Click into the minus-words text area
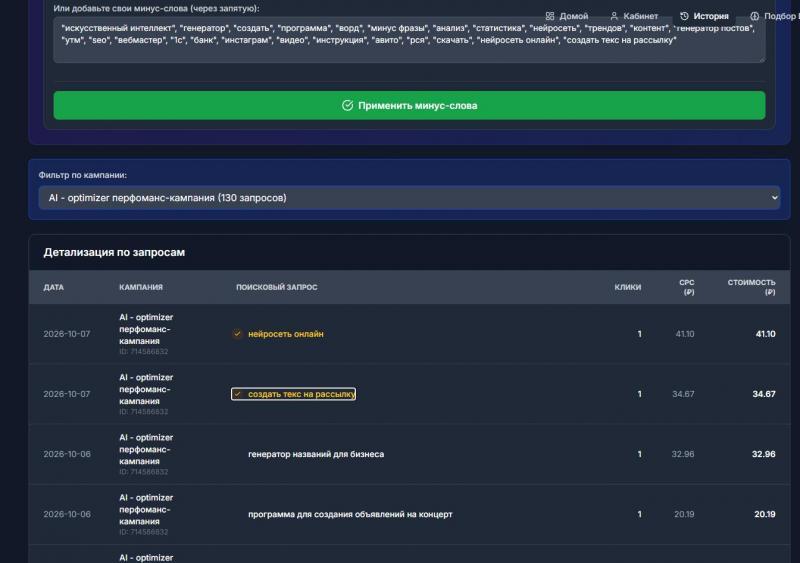The height and width of the screenshot is (563, 800). point(409,40)
